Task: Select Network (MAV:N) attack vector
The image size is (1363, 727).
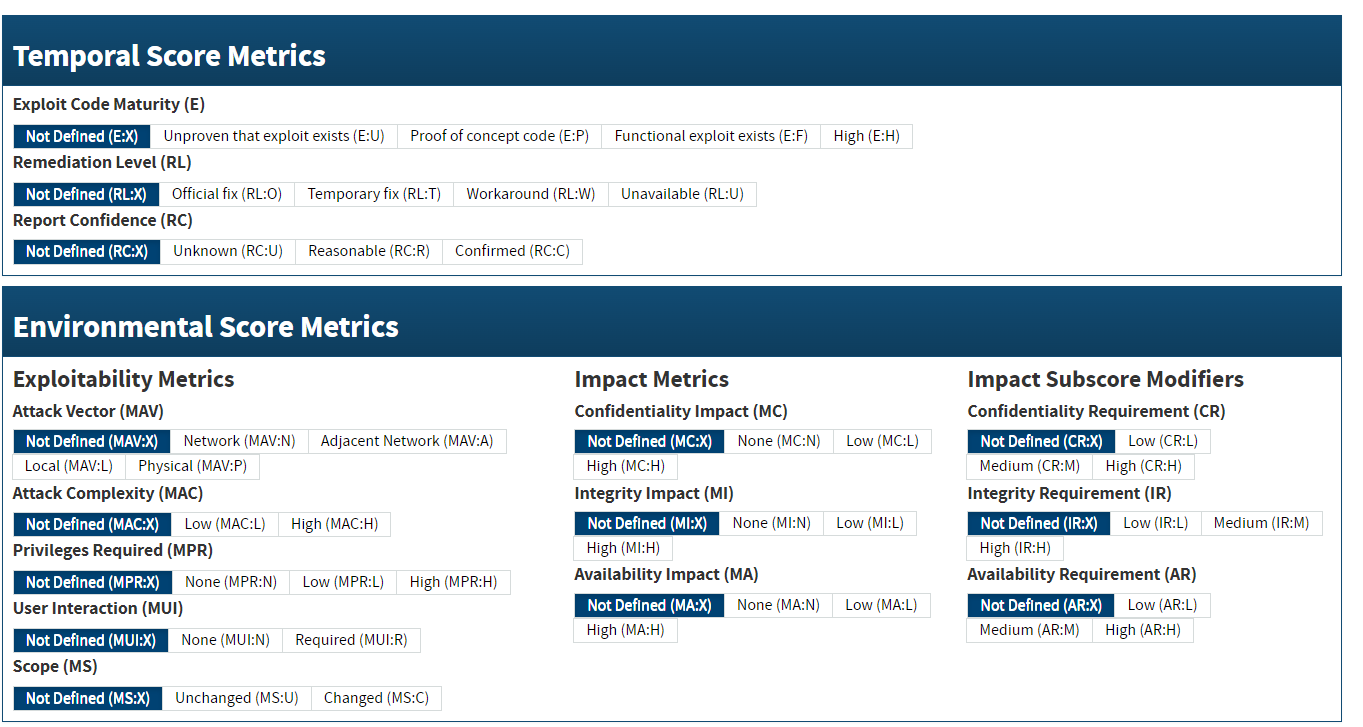Action: point(239,441)
